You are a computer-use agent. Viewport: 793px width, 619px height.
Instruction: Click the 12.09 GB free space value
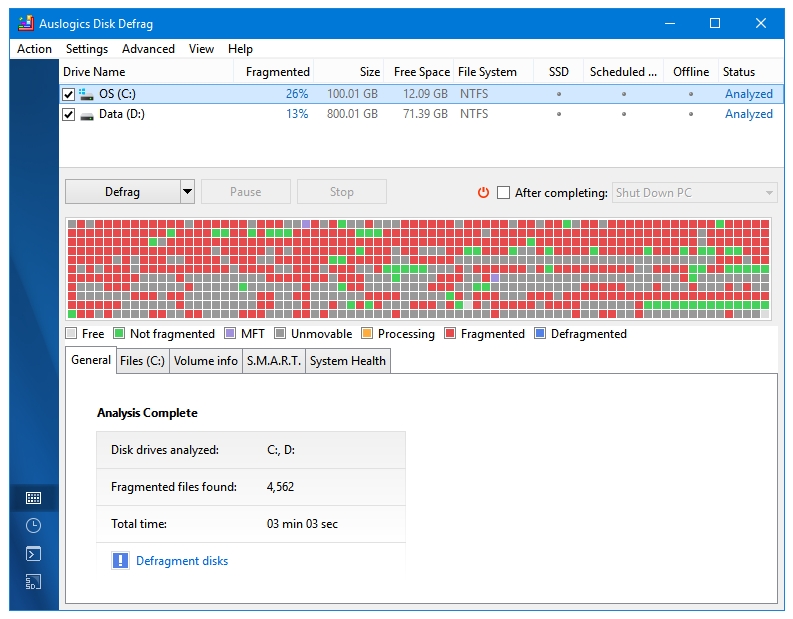(x=425, y=94)
